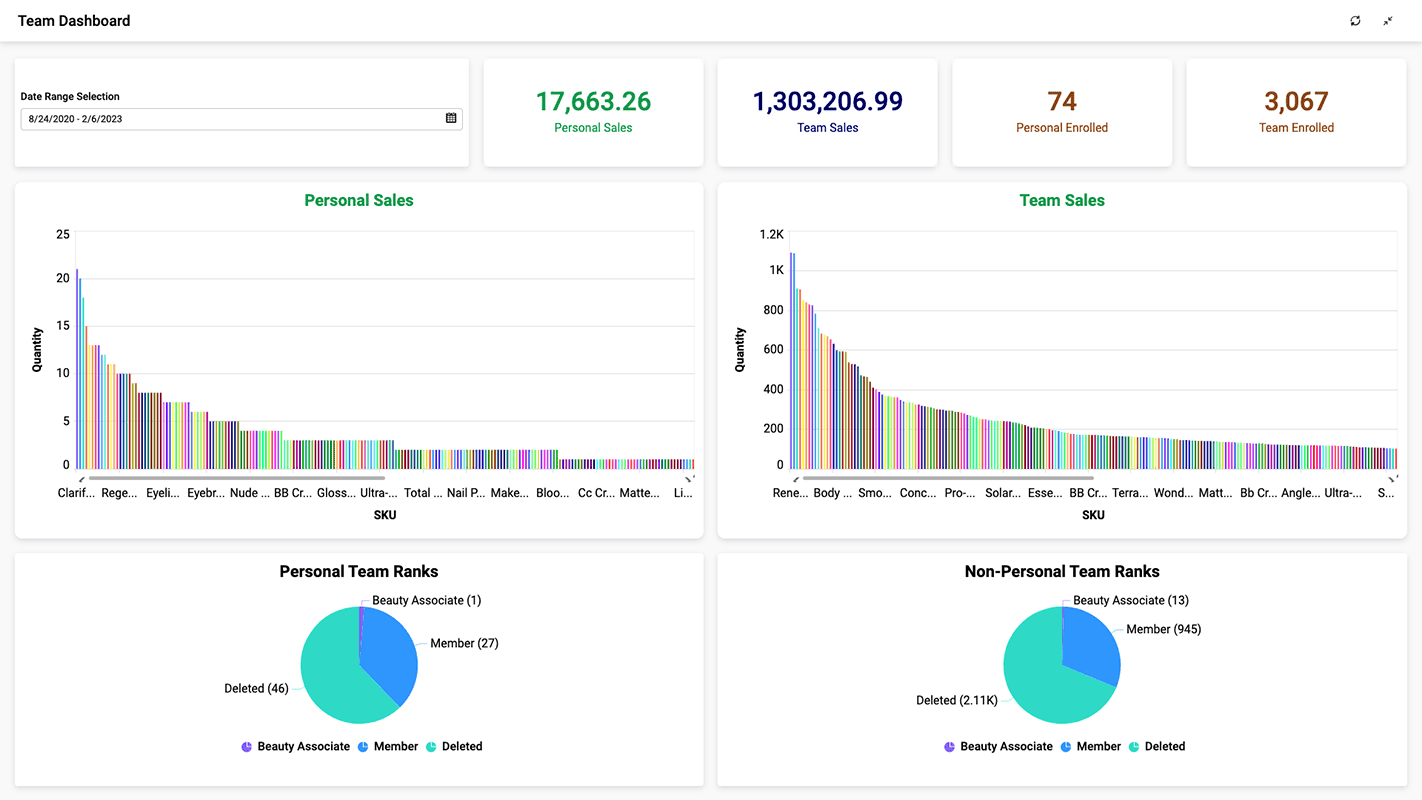Image resolution: width=1422 pixels, height=800 pixels.
Task: Click the "Personal Sales" chart title
Action: pyautogui.click(x=359, y=201)
